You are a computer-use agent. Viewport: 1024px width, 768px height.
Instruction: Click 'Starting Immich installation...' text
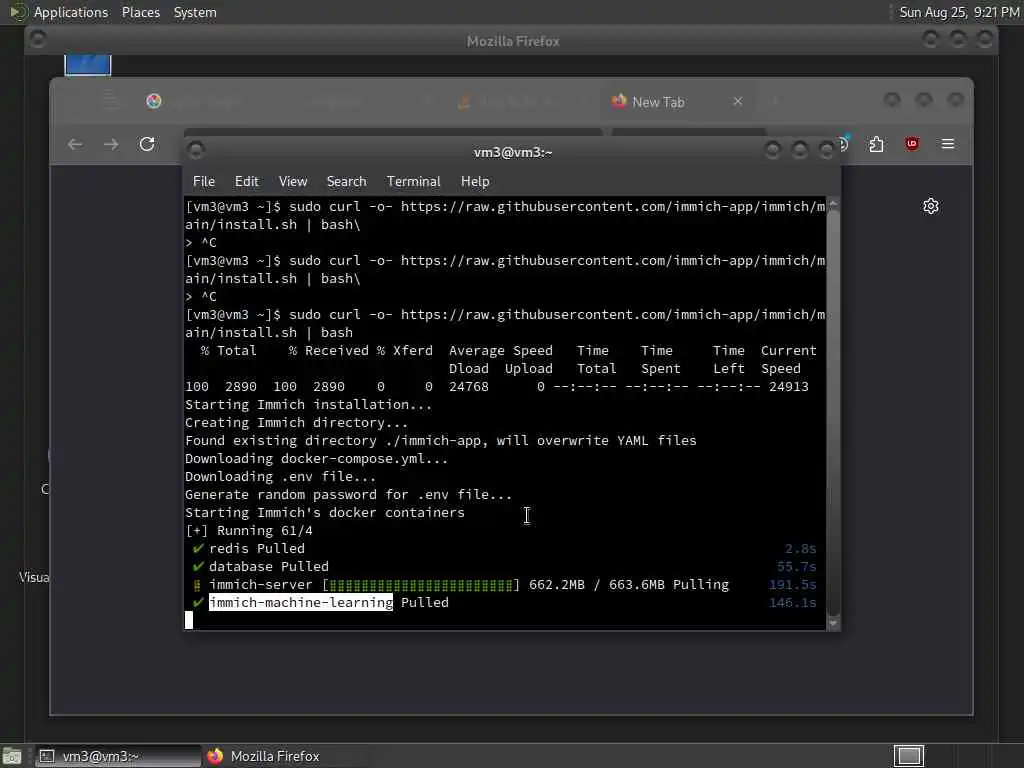(x=308, y=404)
